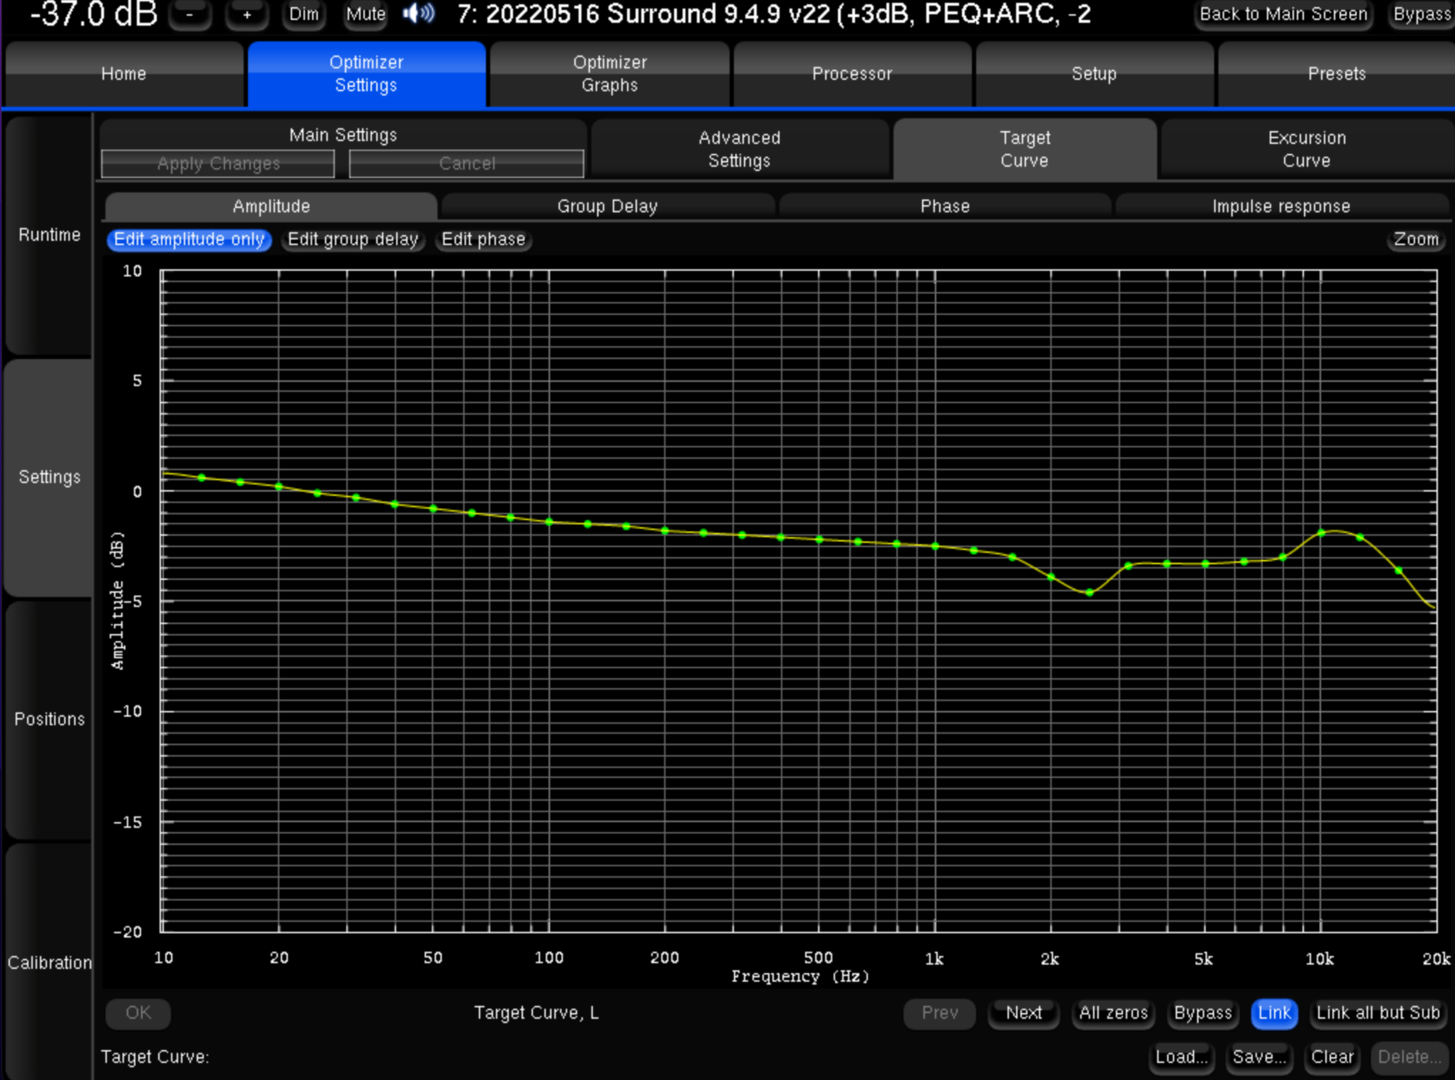Open the Positions side tab
Image resolution: width=1455 pixels, height=1080 pixels.
click(49, 719)
